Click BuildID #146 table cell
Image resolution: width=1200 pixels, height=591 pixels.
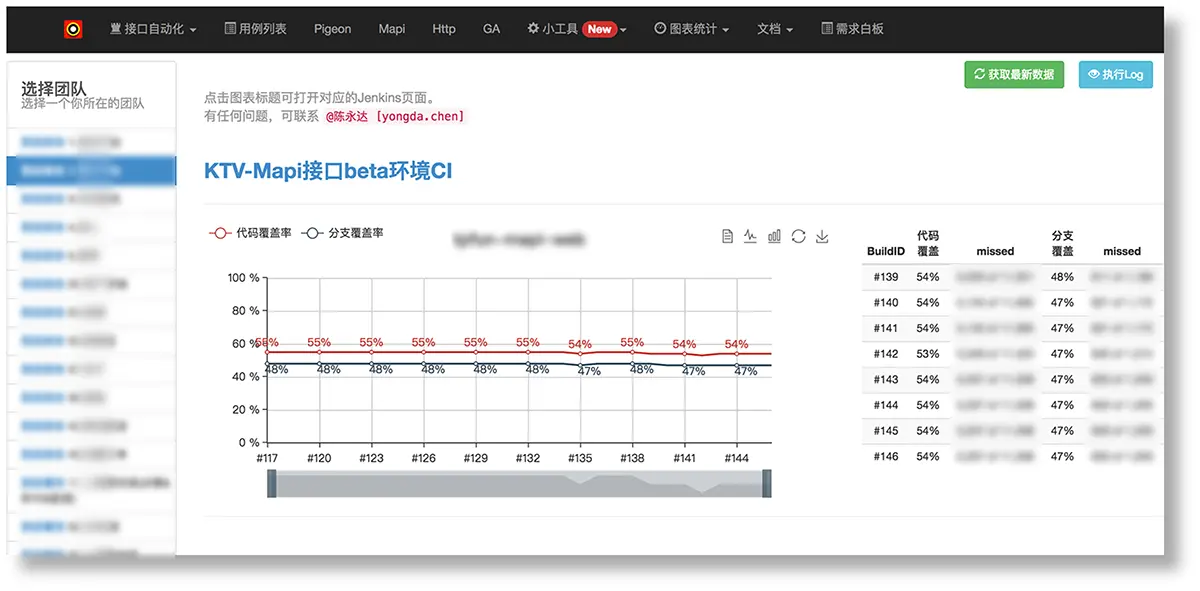click(885, 456)
